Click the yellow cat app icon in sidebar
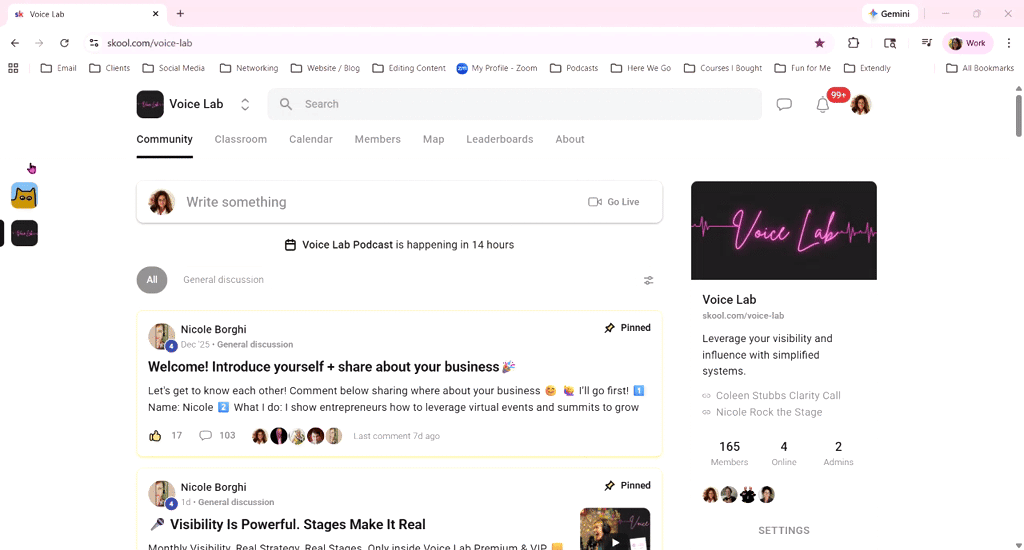 coord(24,196)
